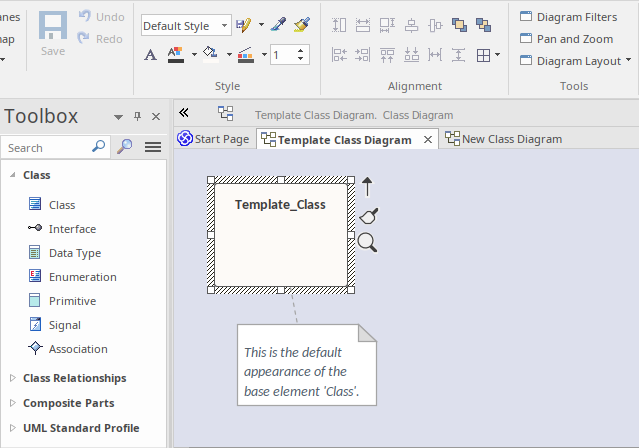Click the Quick Linker arrow beside Template_Class
The image size is (639, 448).
click(x=367, y=186)
